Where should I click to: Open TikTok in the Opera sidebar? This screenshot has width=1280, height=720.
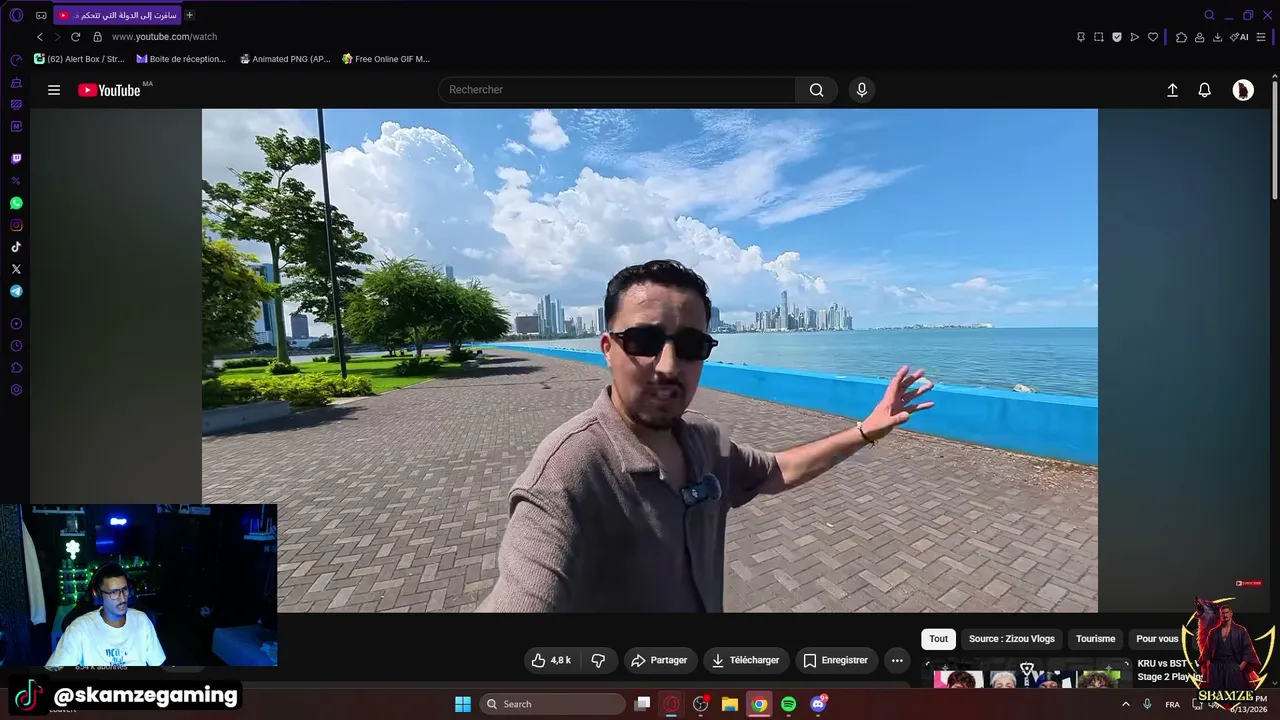[x=16, y=247]
